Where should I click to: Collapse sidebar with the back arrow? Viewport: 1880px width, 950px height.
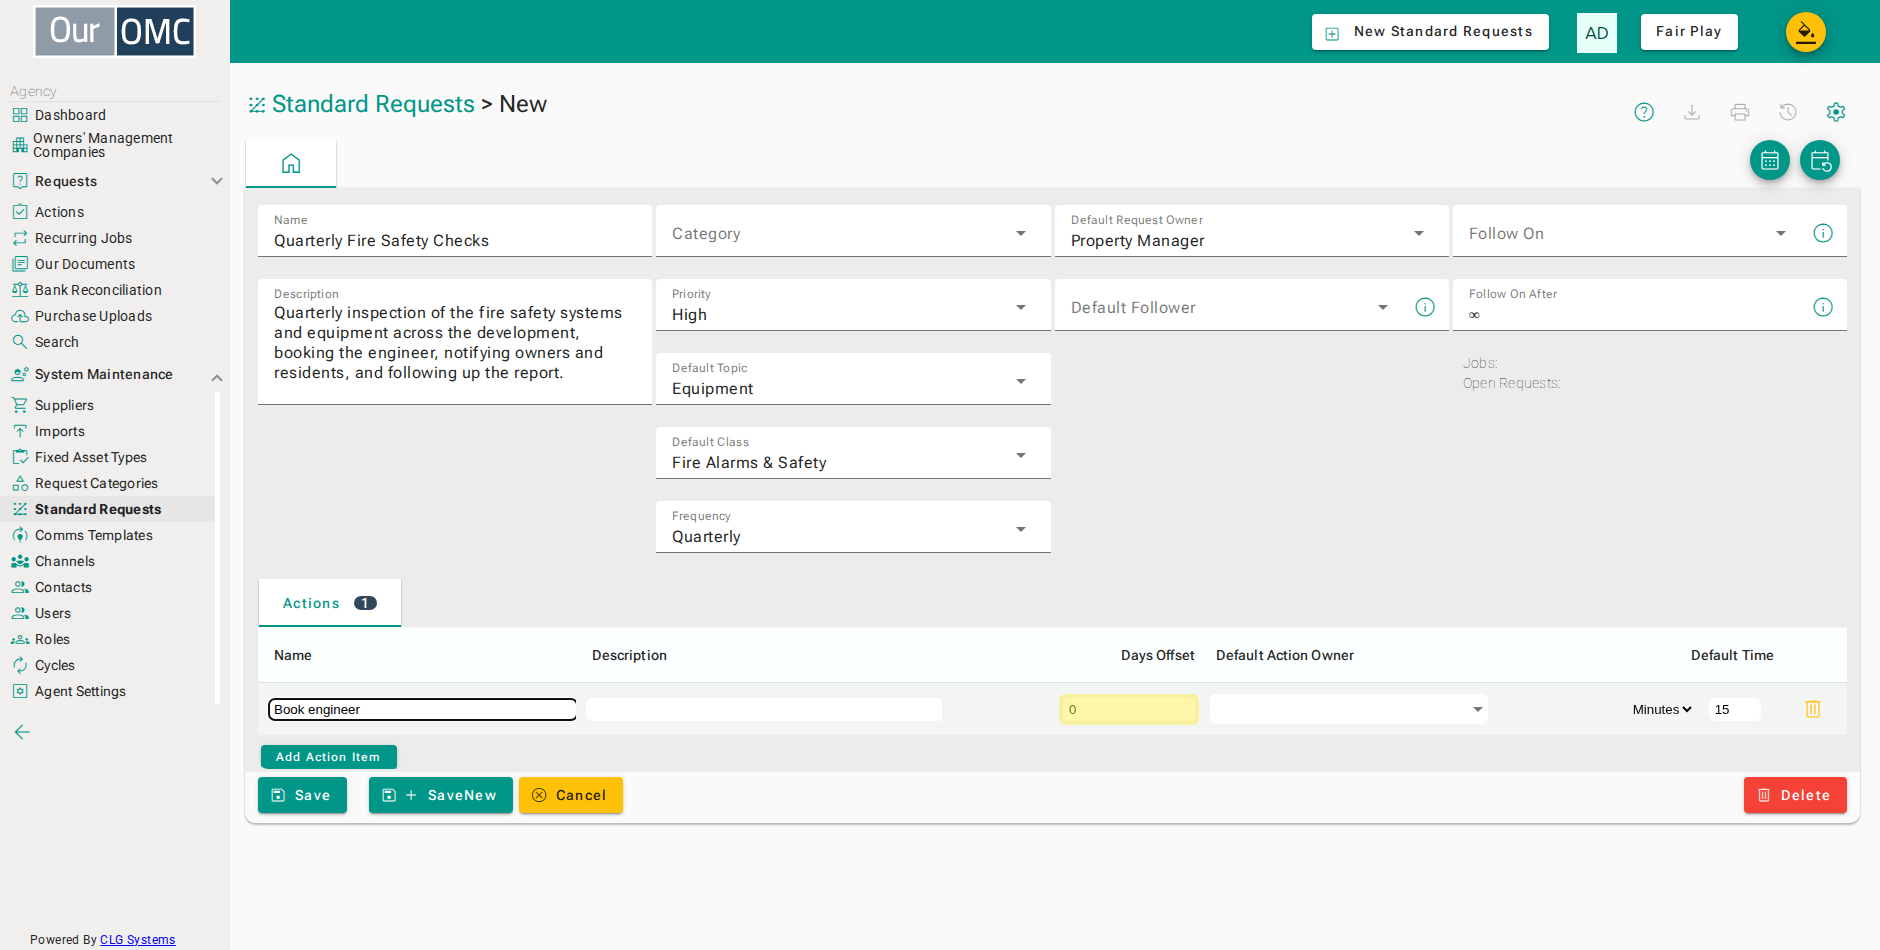[x=22, y=732]
